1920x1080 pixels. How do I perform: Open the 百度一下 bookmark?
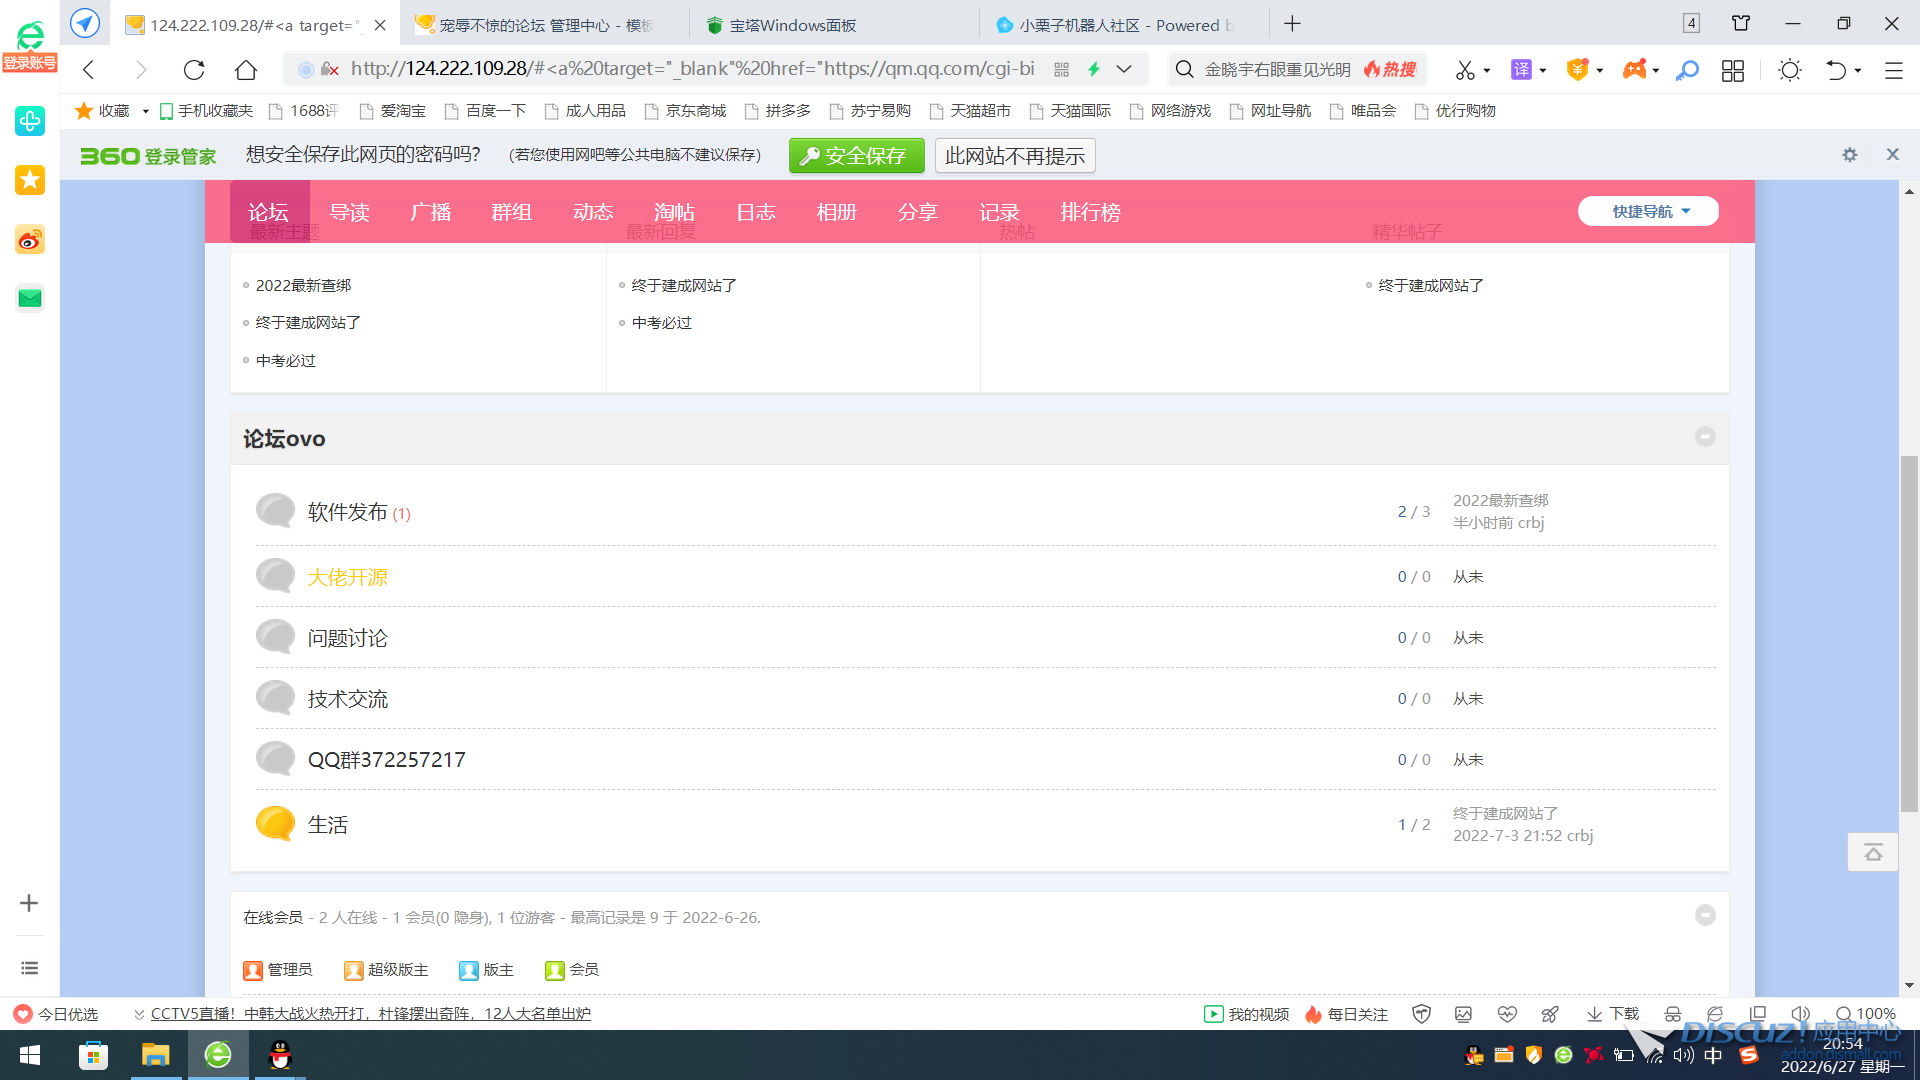485,111
